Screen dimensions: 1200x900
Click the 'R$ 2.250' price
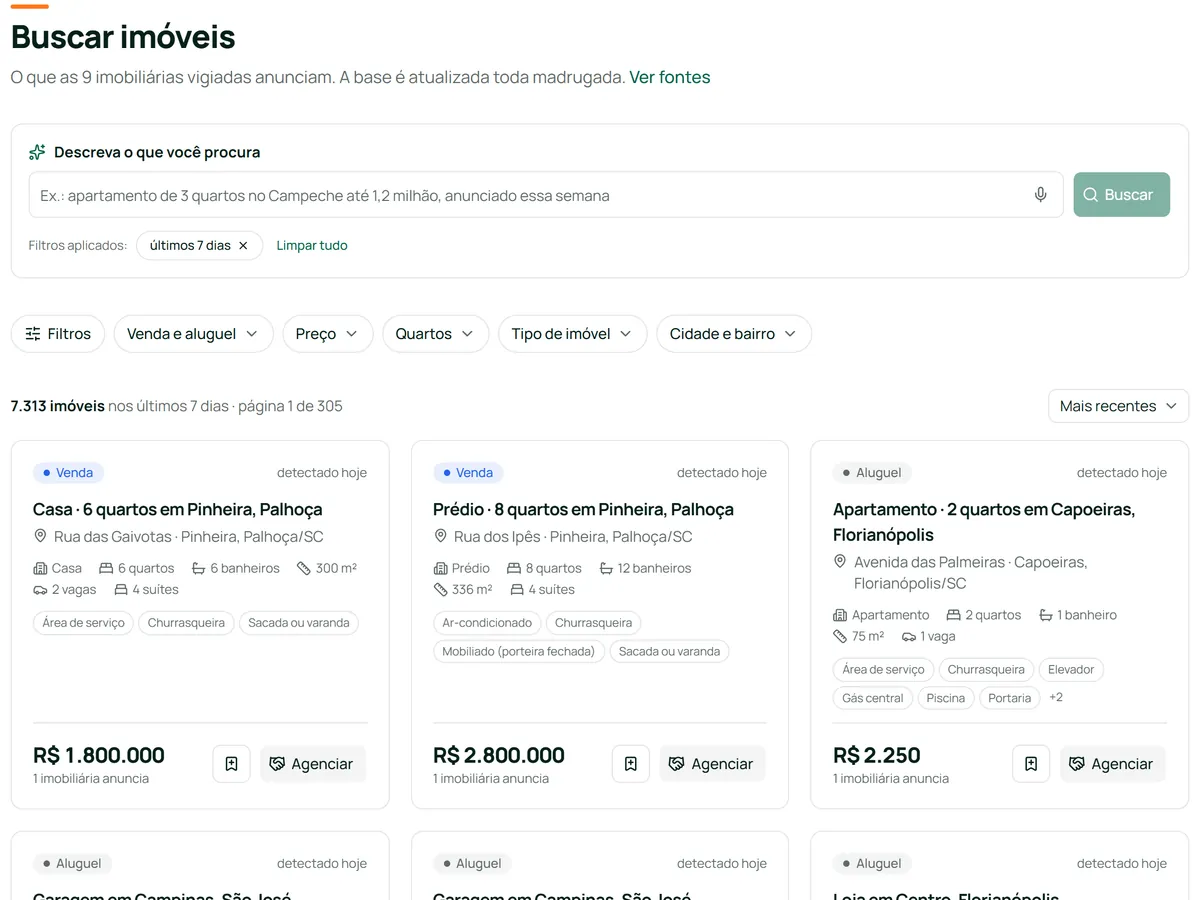877,755
